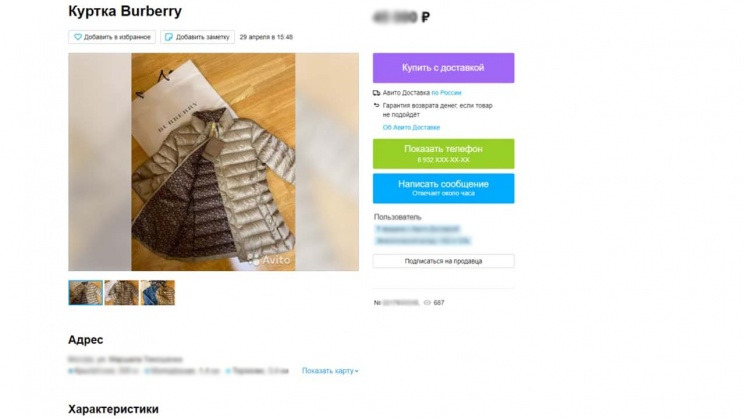The width and height of the screenshot is (745, 419).
Task: Click the Avito watermark logo on photo
Action: pos(270,260)
